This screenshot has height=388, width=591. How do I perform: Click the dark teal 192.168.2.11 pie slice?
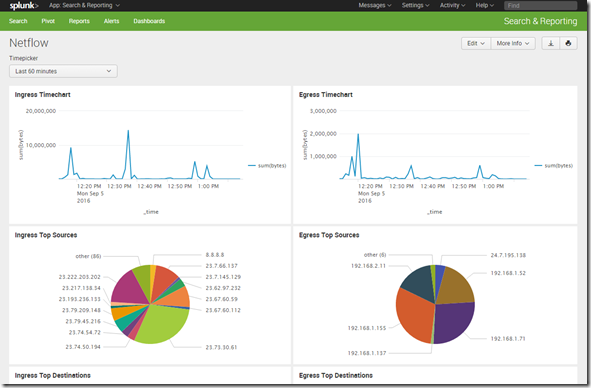click(x=420, y=283)
